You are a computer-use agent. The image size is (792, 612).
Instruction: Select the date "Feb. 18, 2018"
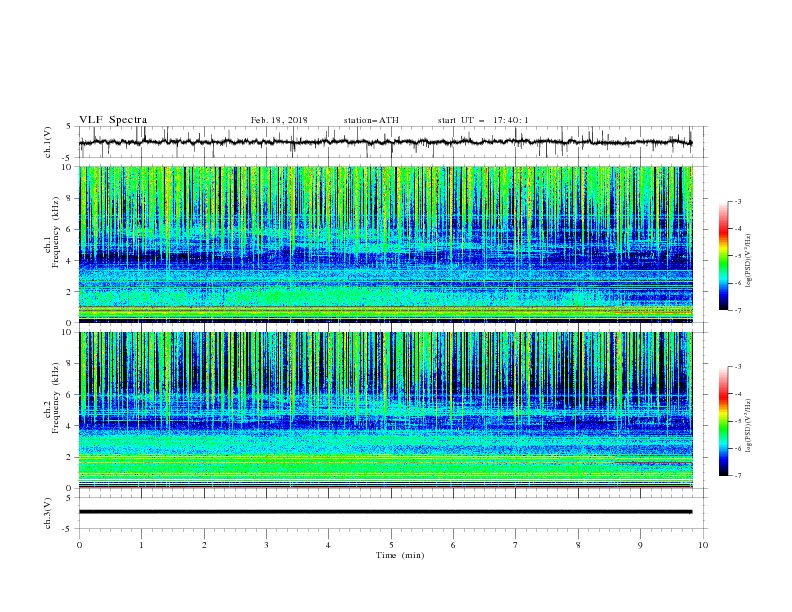279,120
